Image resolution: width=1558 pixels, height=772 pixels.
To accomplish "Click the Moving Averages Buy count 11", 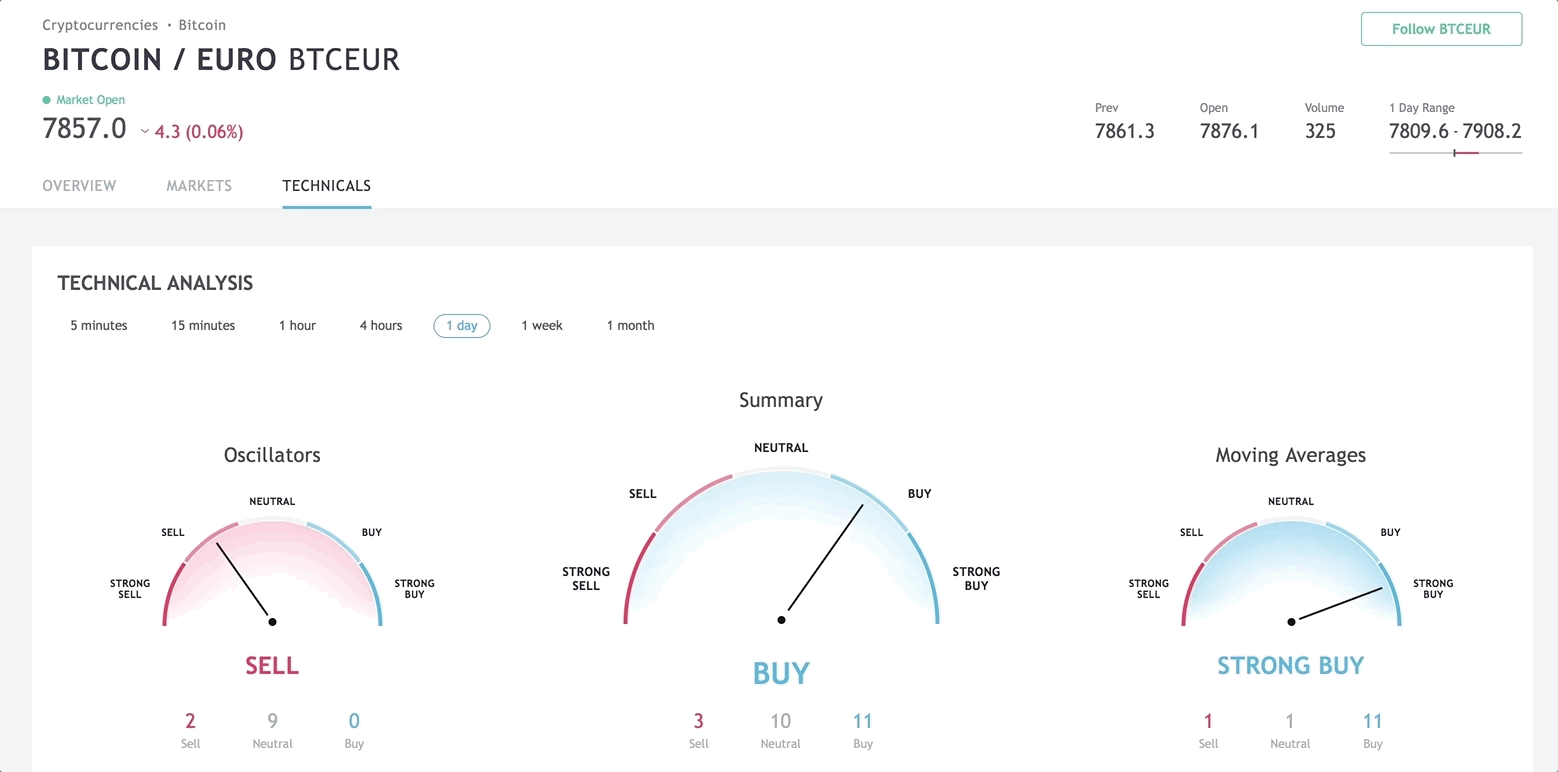I will tap(1373, 721).
